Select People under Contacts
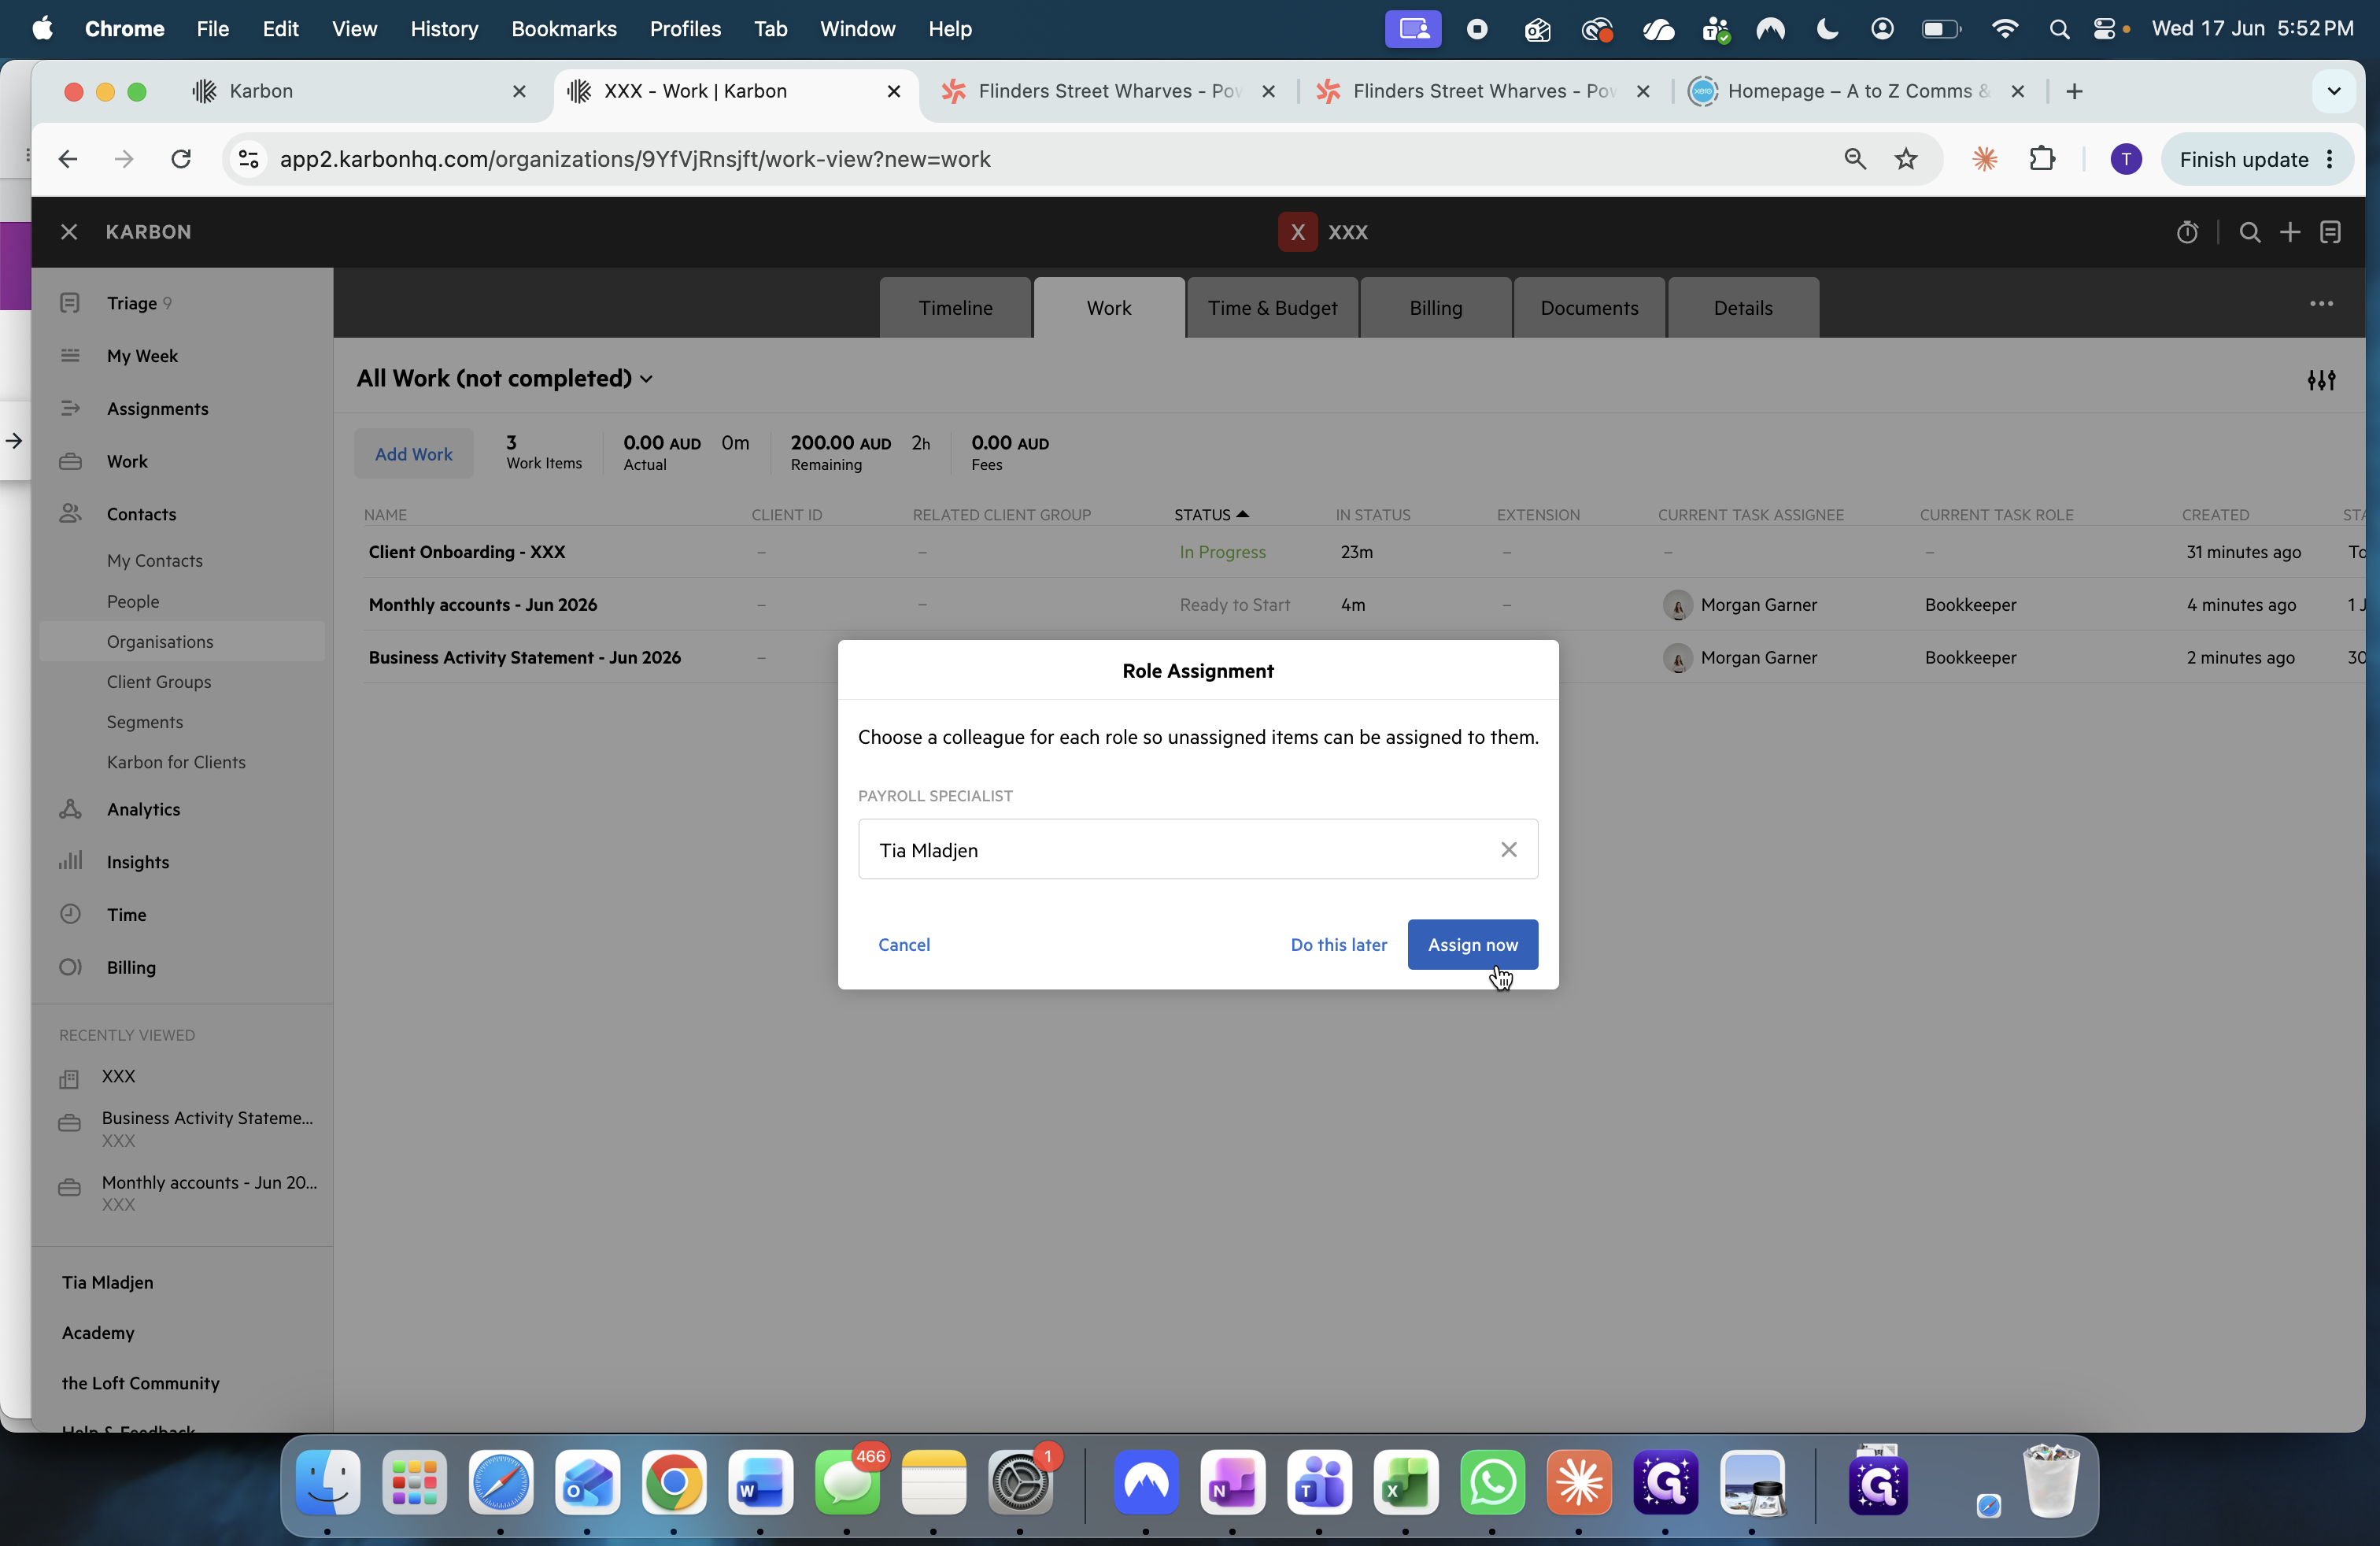 [133, 601]
